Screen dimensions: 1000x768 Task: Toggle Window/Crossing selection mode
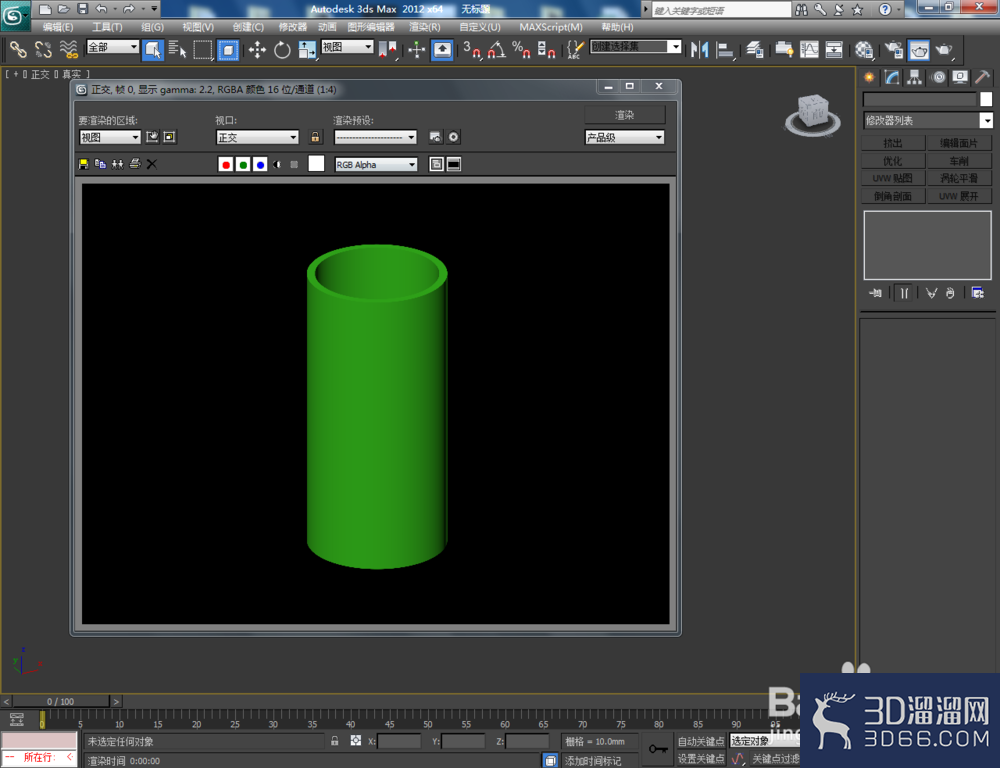(x=228, y=50)
